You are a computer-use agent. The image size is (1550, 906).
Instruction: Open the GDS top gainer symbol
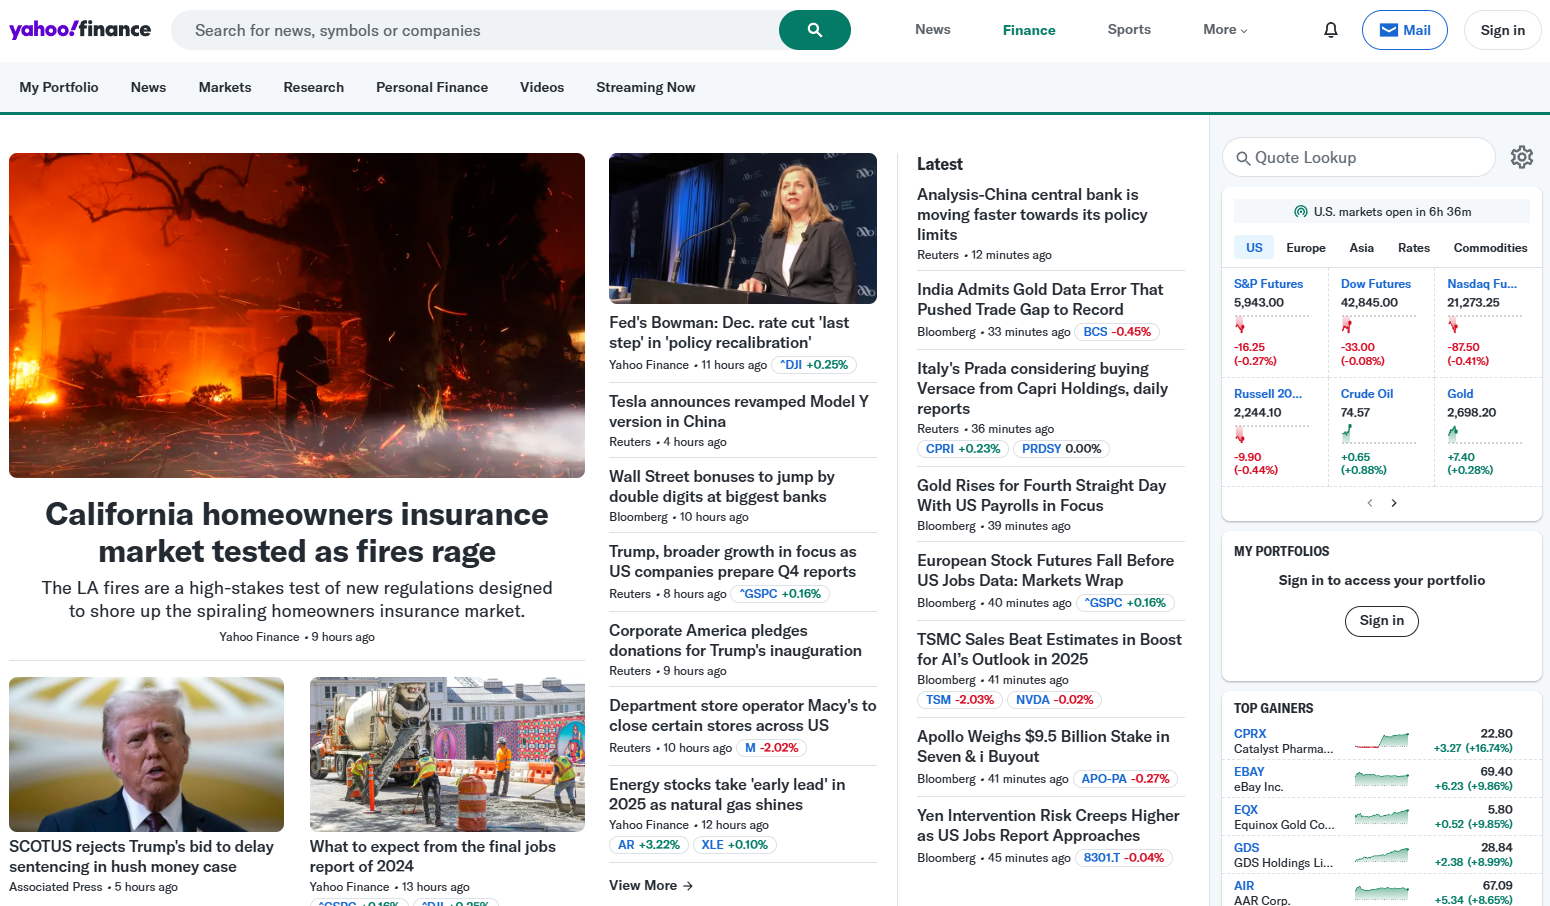[x=1246, y=848]
